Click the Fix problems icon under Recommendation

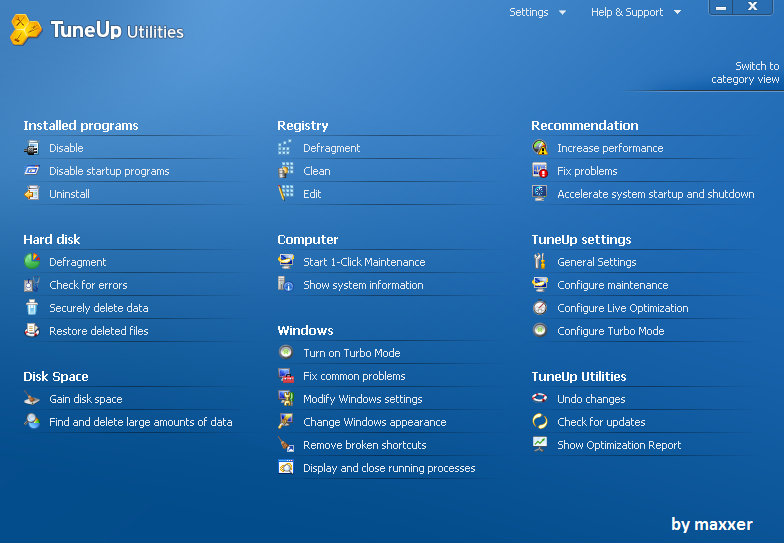pos(540,170)
